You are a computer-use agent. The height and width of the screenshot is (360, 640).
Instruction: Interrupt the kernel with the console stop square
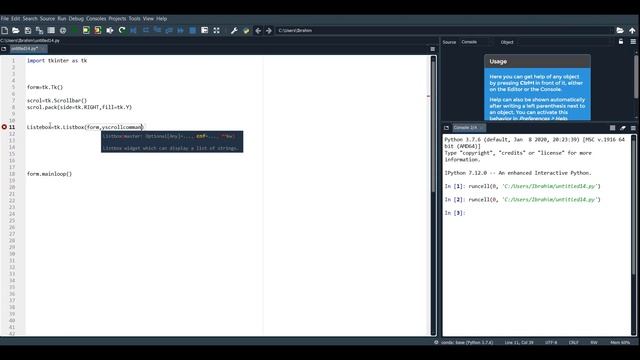click(612, 128)
